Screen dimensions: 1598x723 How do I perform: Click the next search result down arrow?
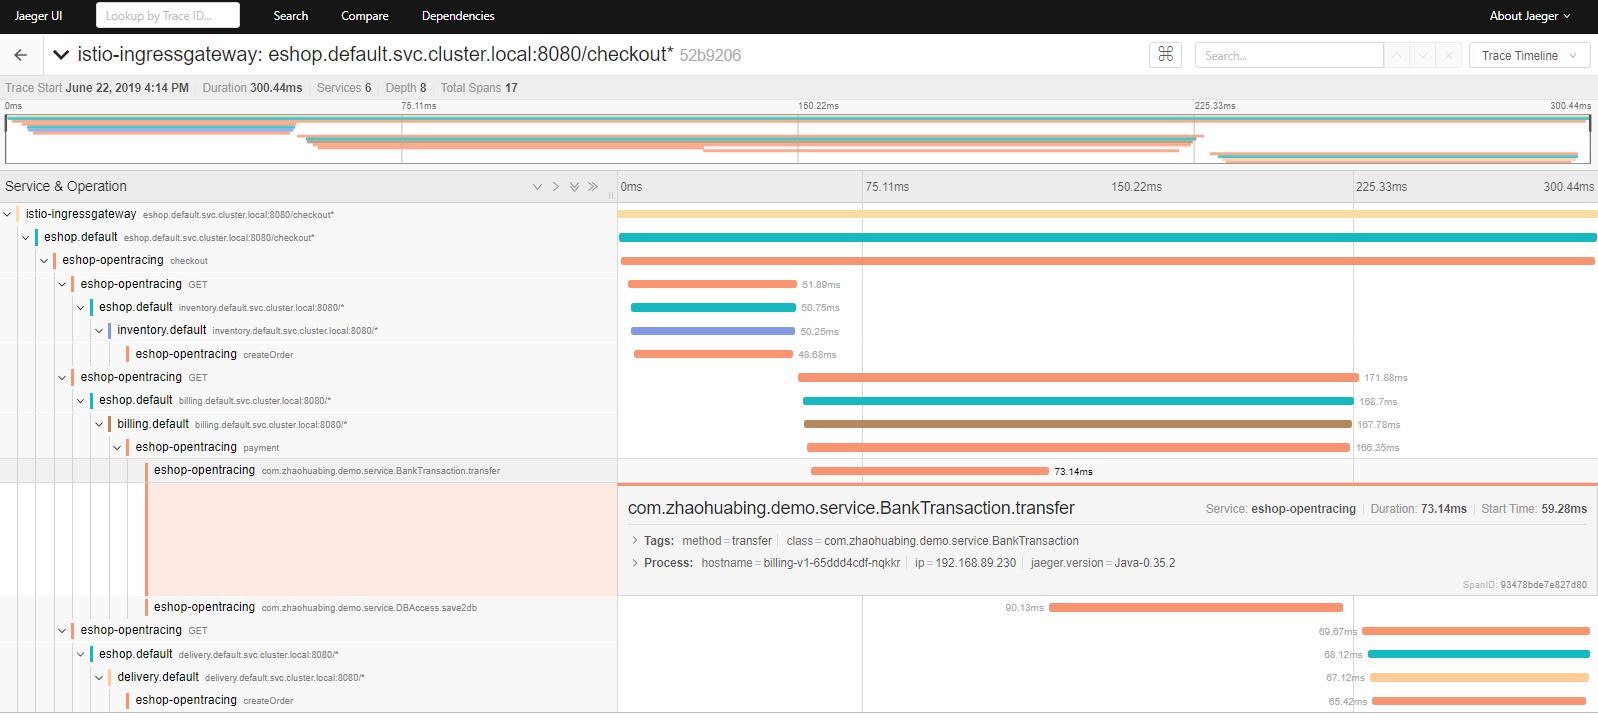[1422, 56]
